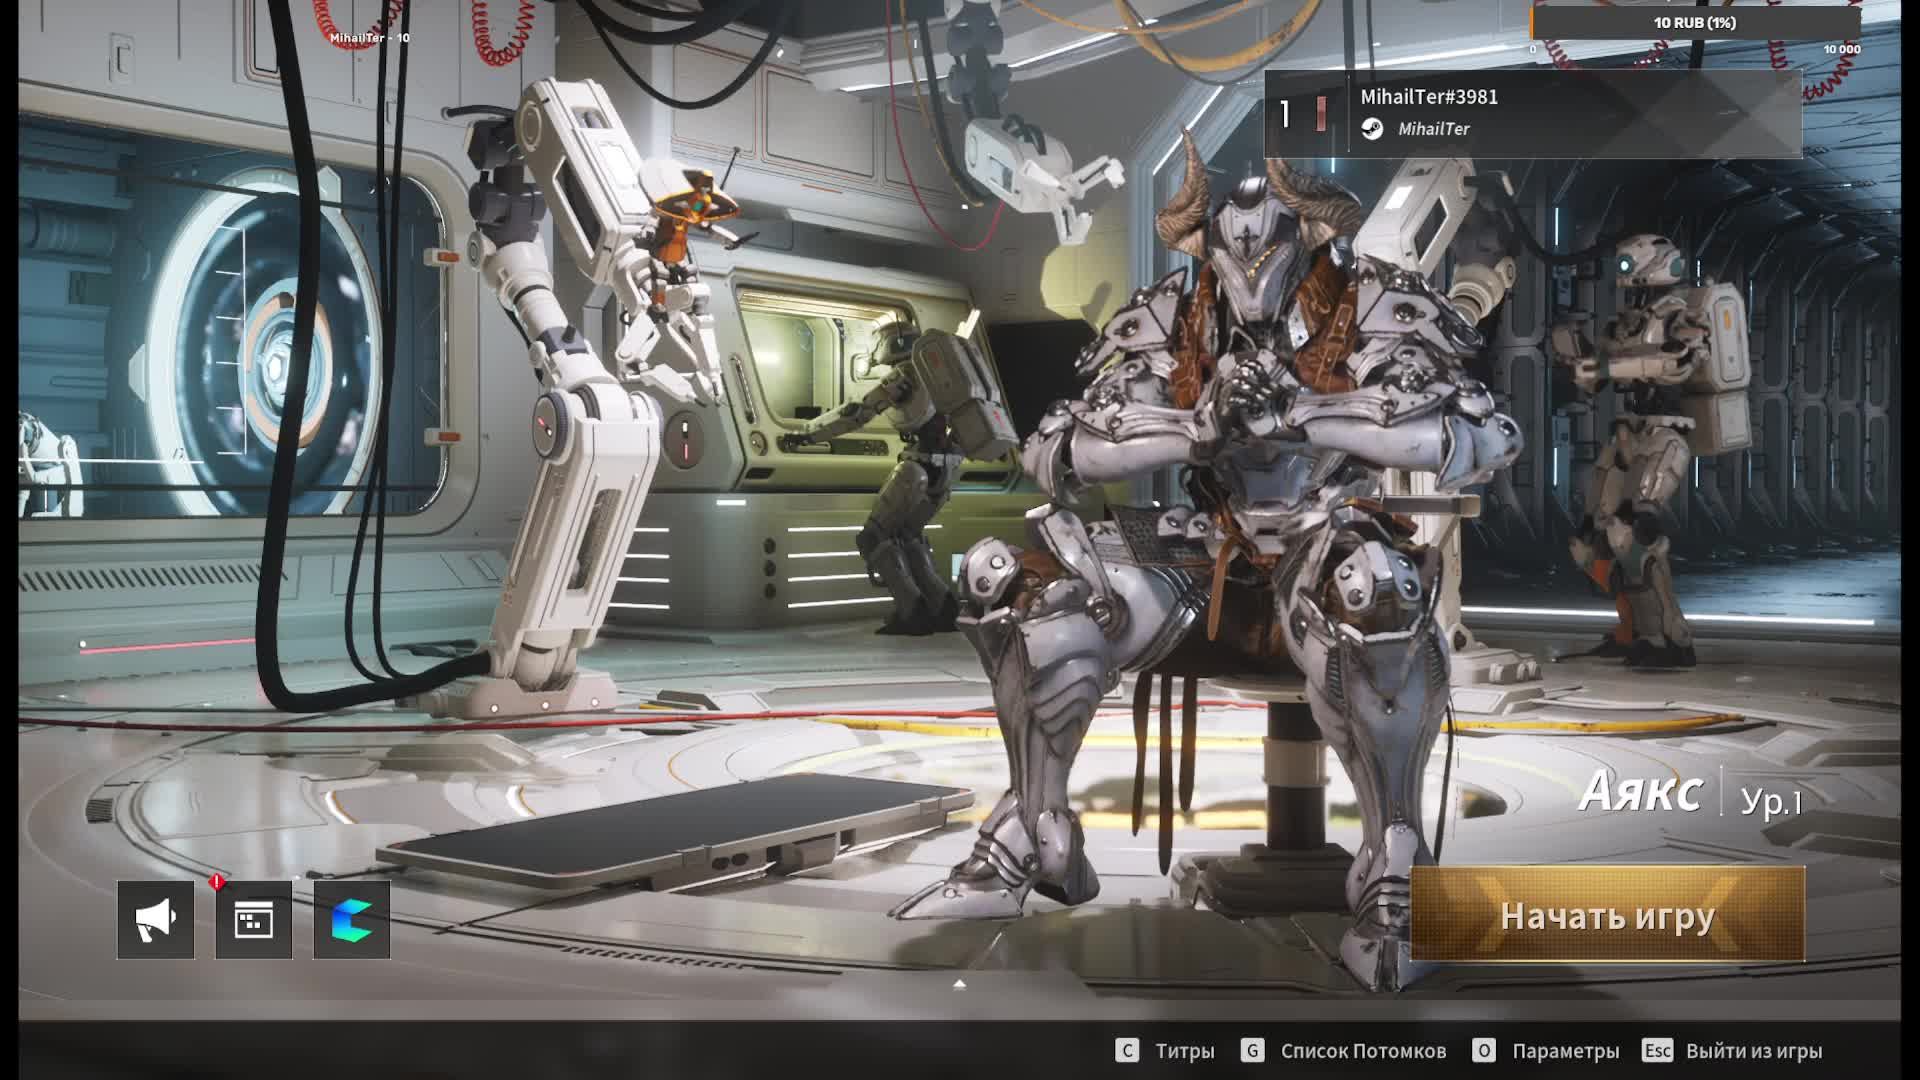Open the news window icon
1920x1080 pixels.
coord(253,919)
